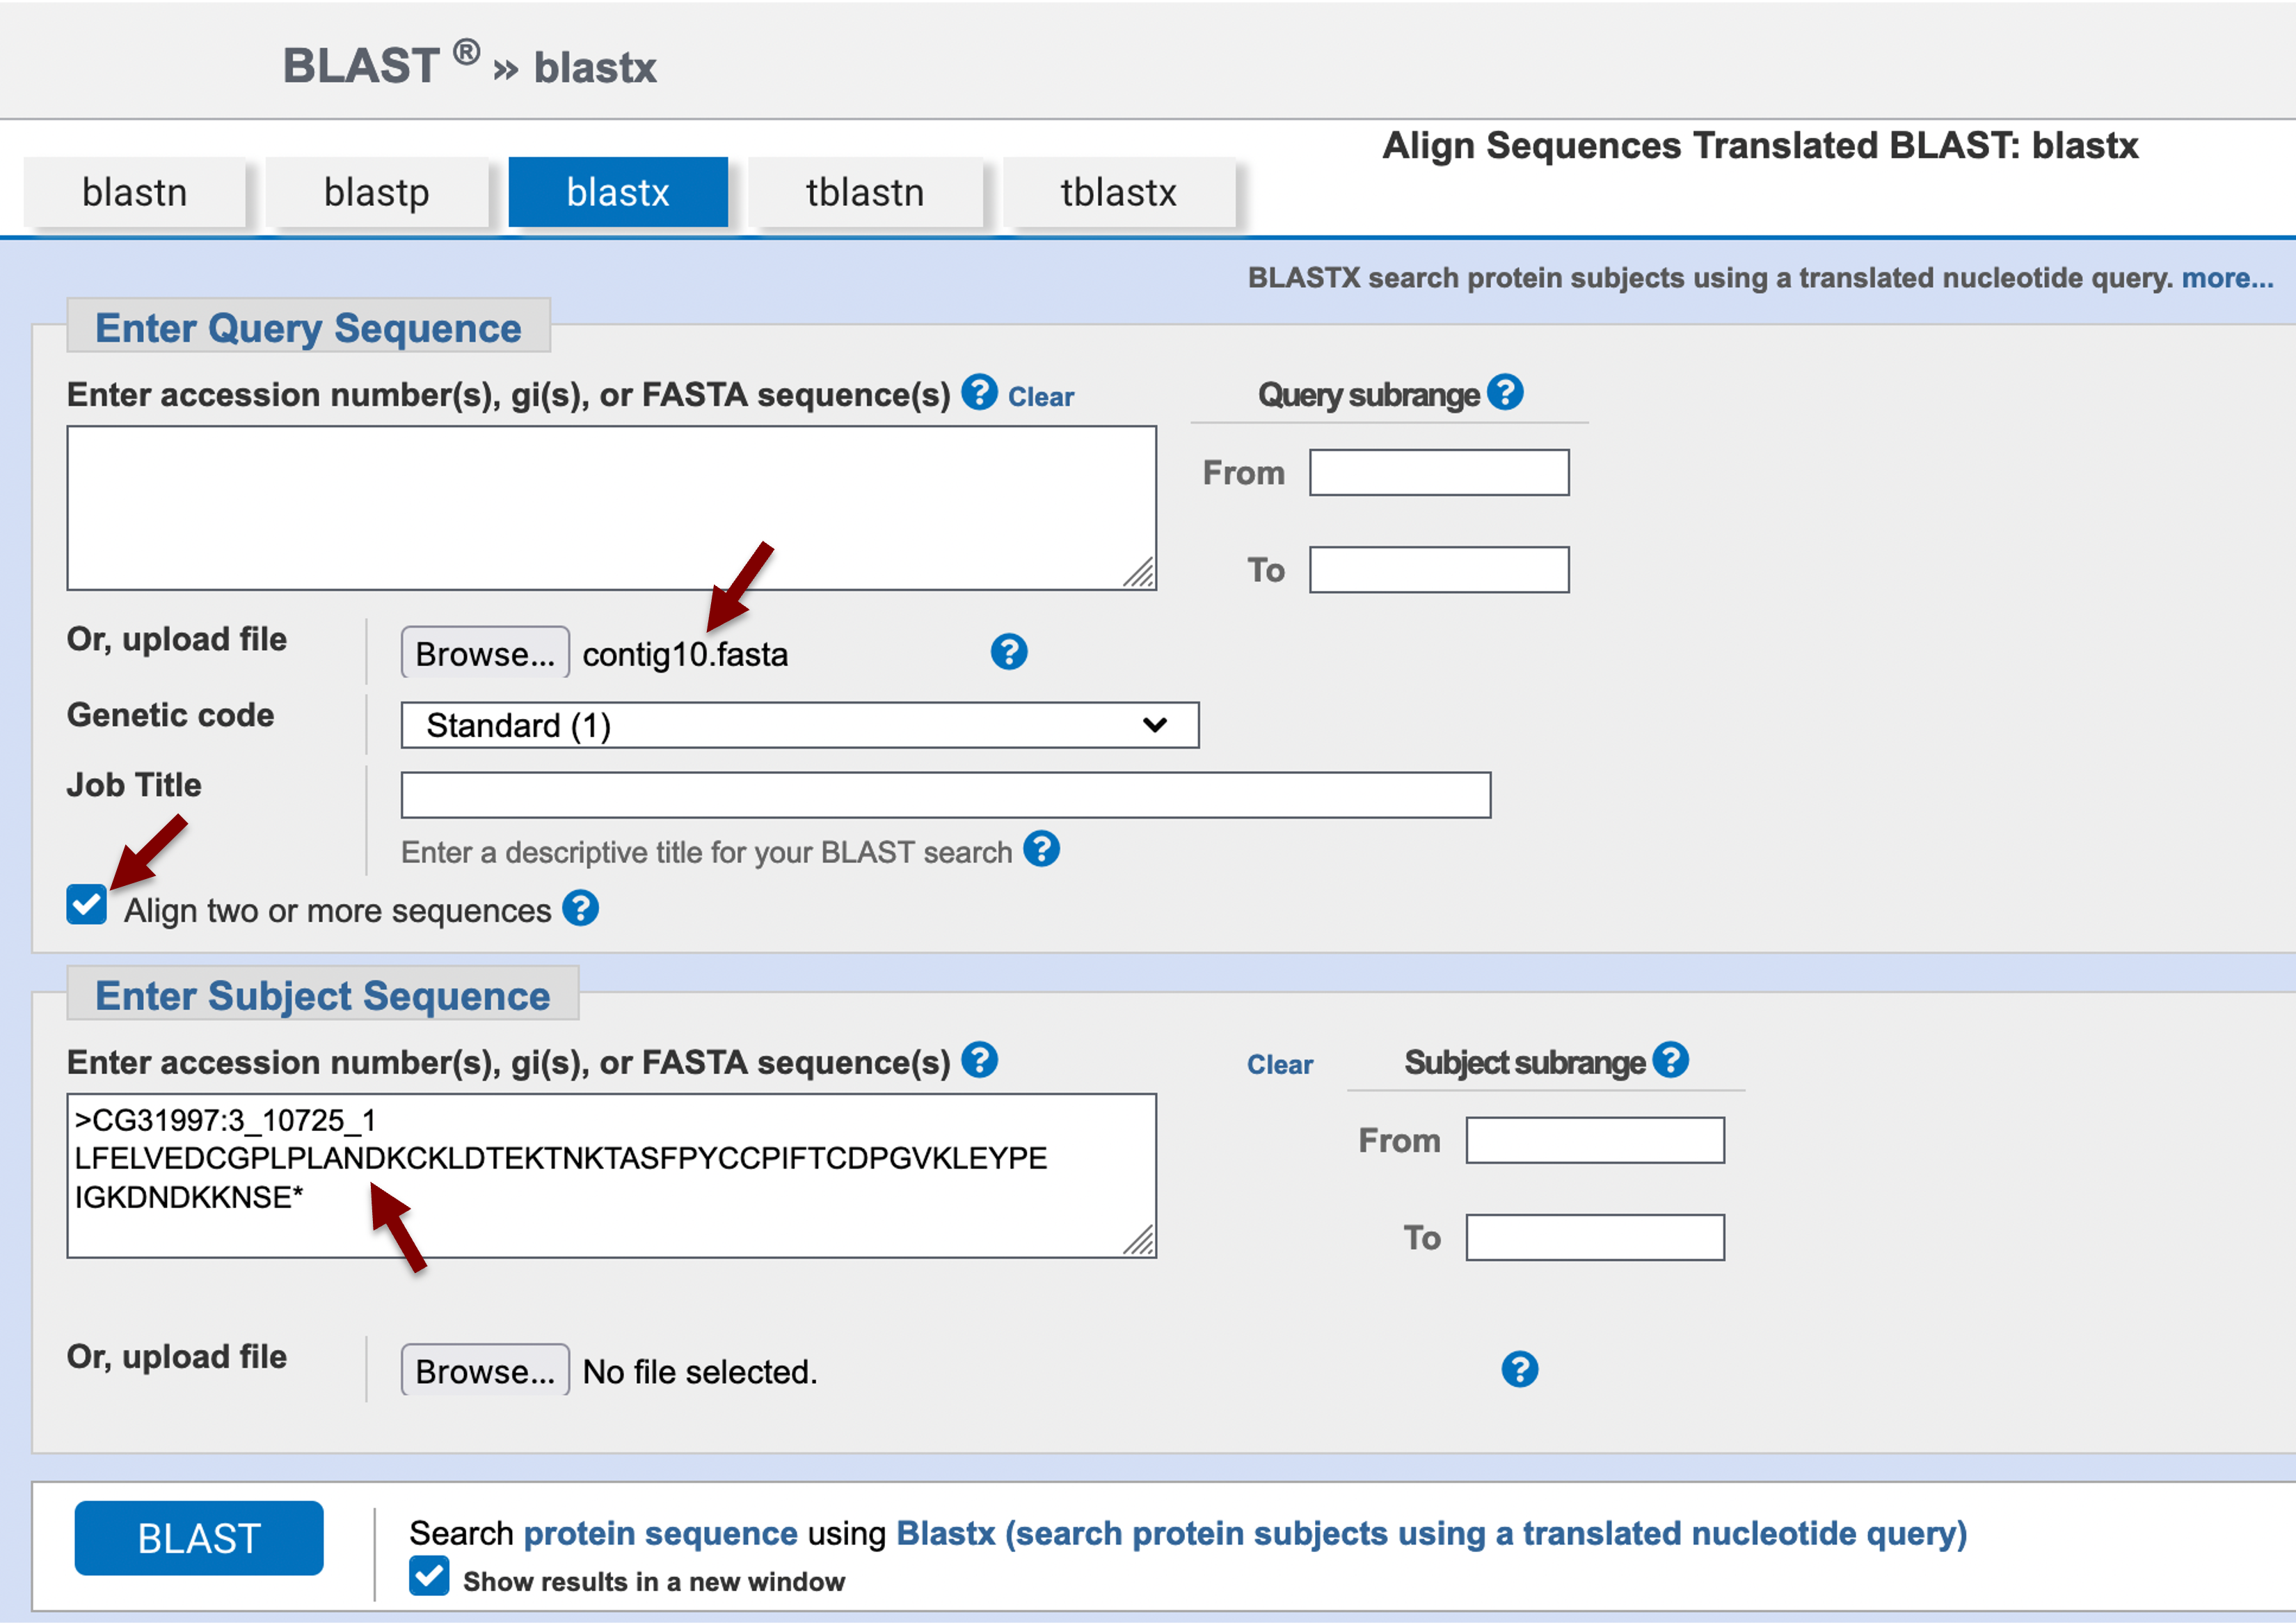The height and width of the screenshot is (1623, 2296).
Task: Focus the Query subrange From field
Action: [1439, 472]
